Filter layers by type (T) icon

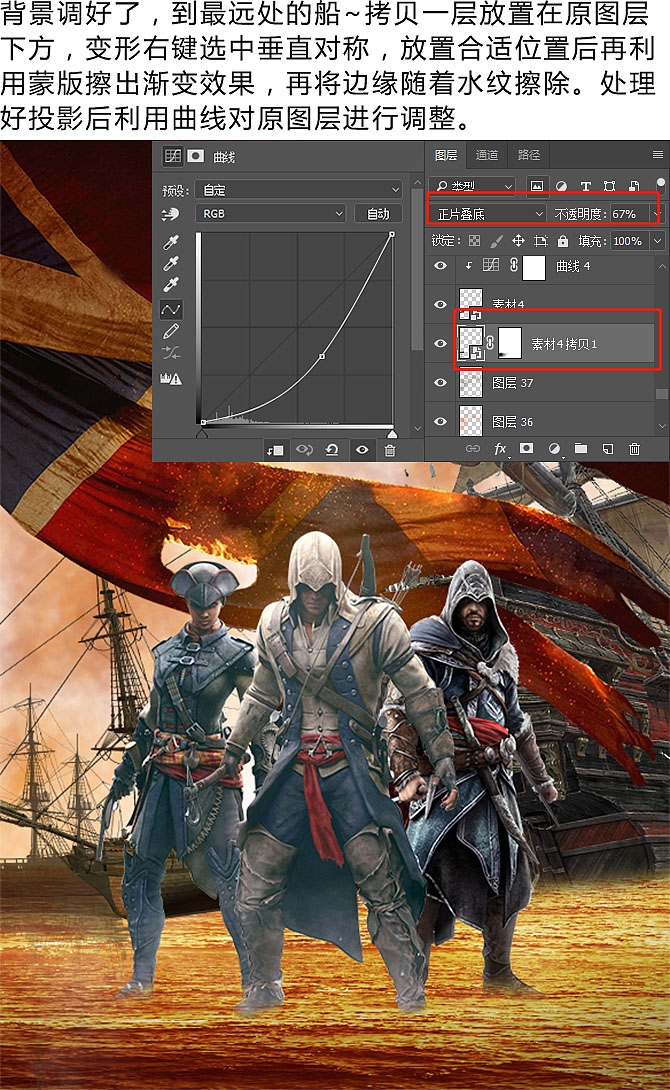click(585, 186)
